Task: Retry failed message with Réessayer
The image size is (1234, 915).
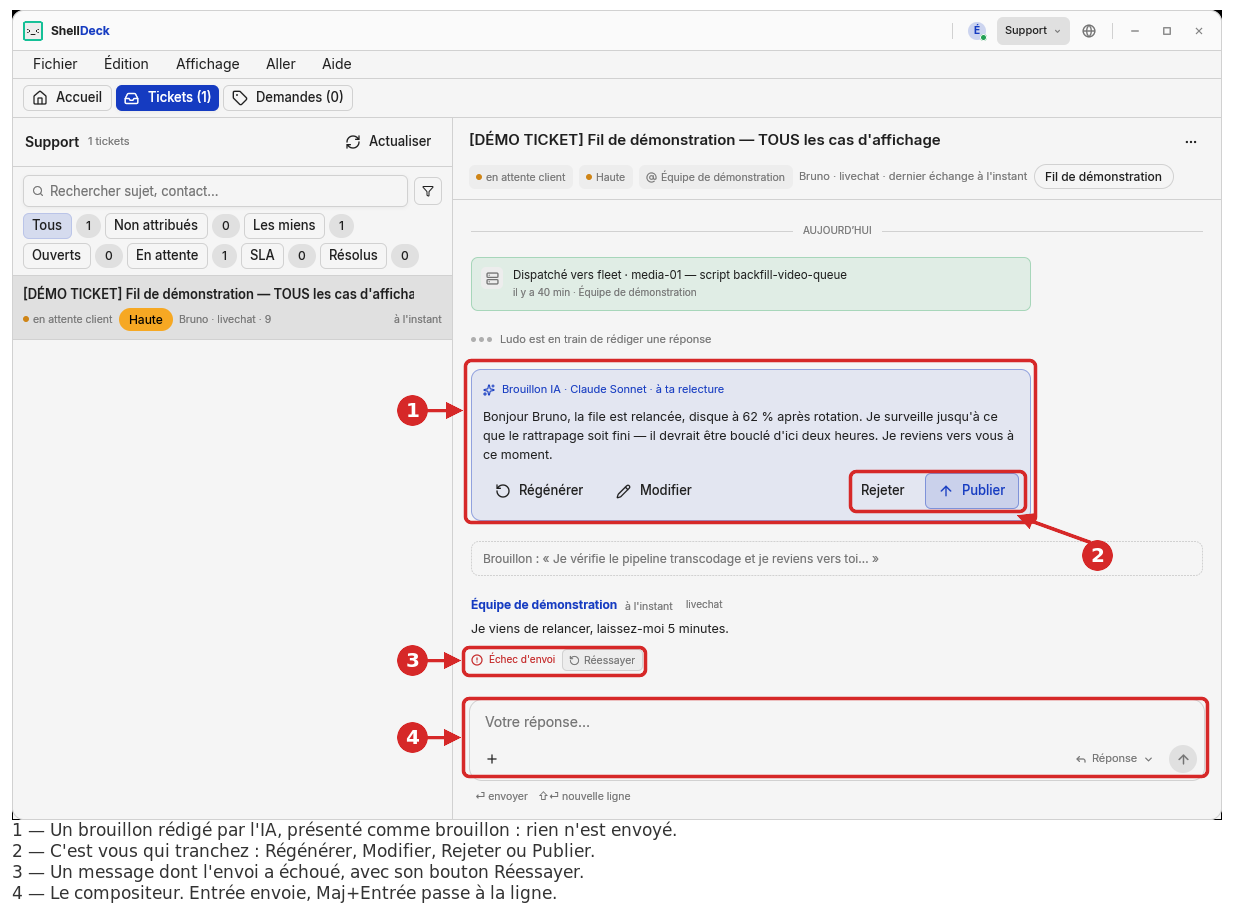Action: [x=603, y=660]
